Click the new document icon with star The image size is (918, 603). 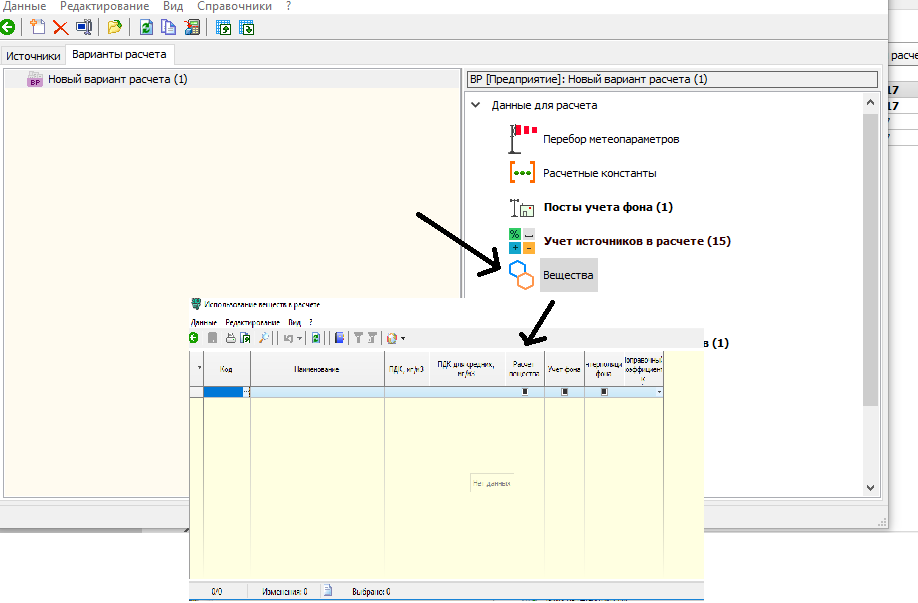(x=38, y=27)
